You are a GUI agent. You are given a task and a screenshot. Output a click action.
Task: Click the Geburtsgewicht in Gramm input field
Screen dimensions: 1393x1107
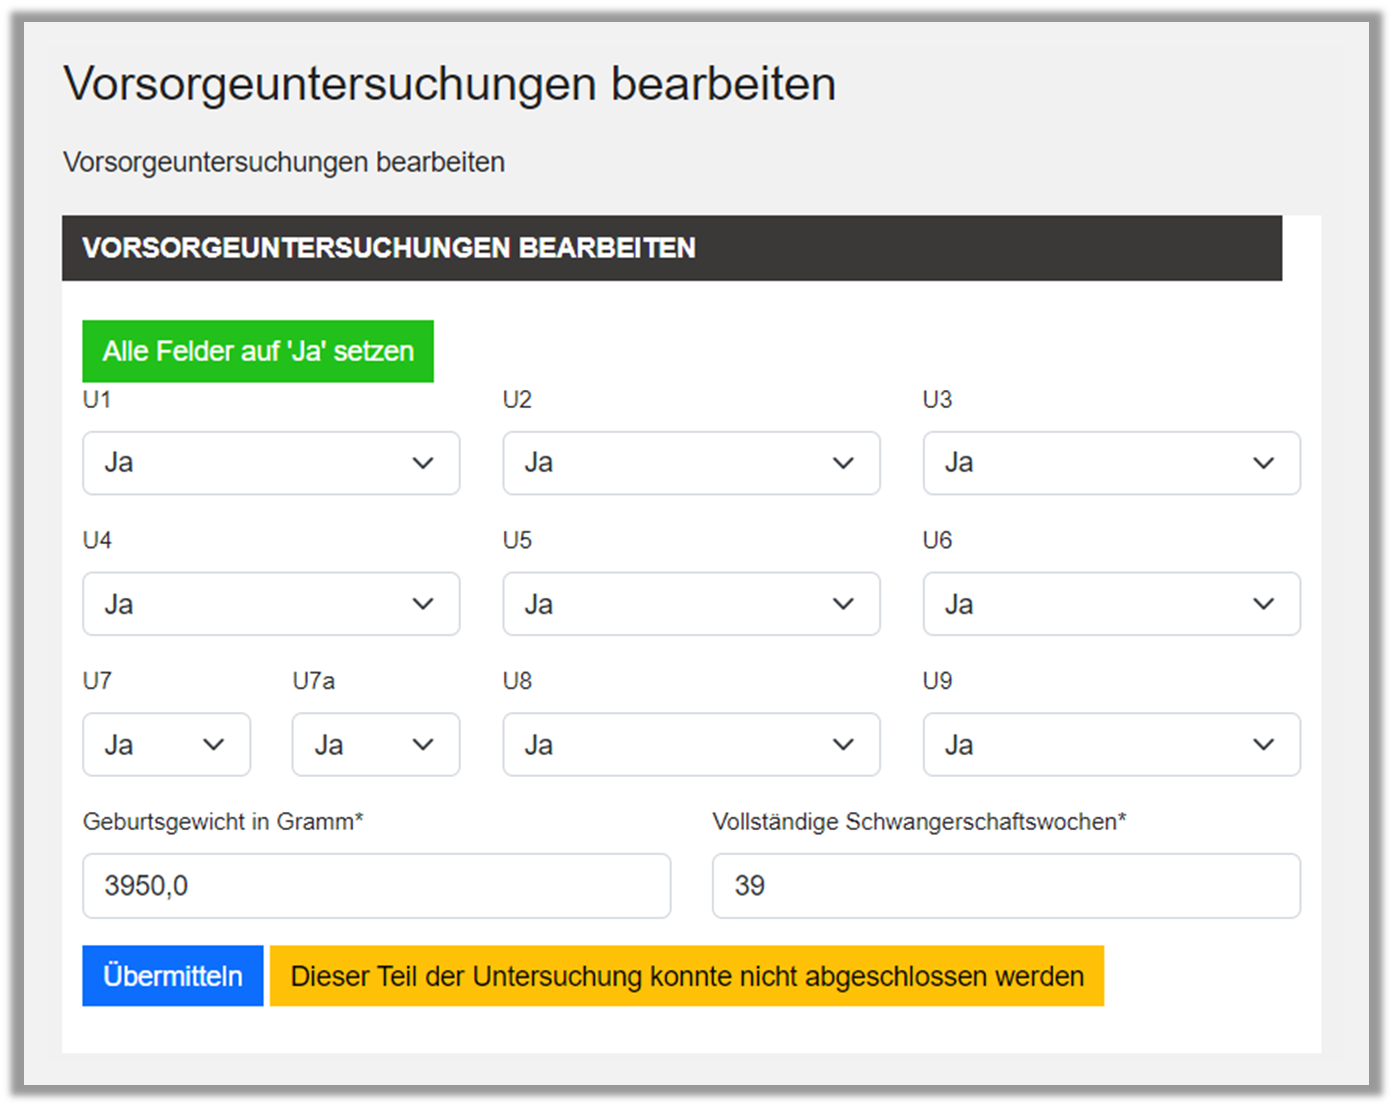click(x=376, y=886)
